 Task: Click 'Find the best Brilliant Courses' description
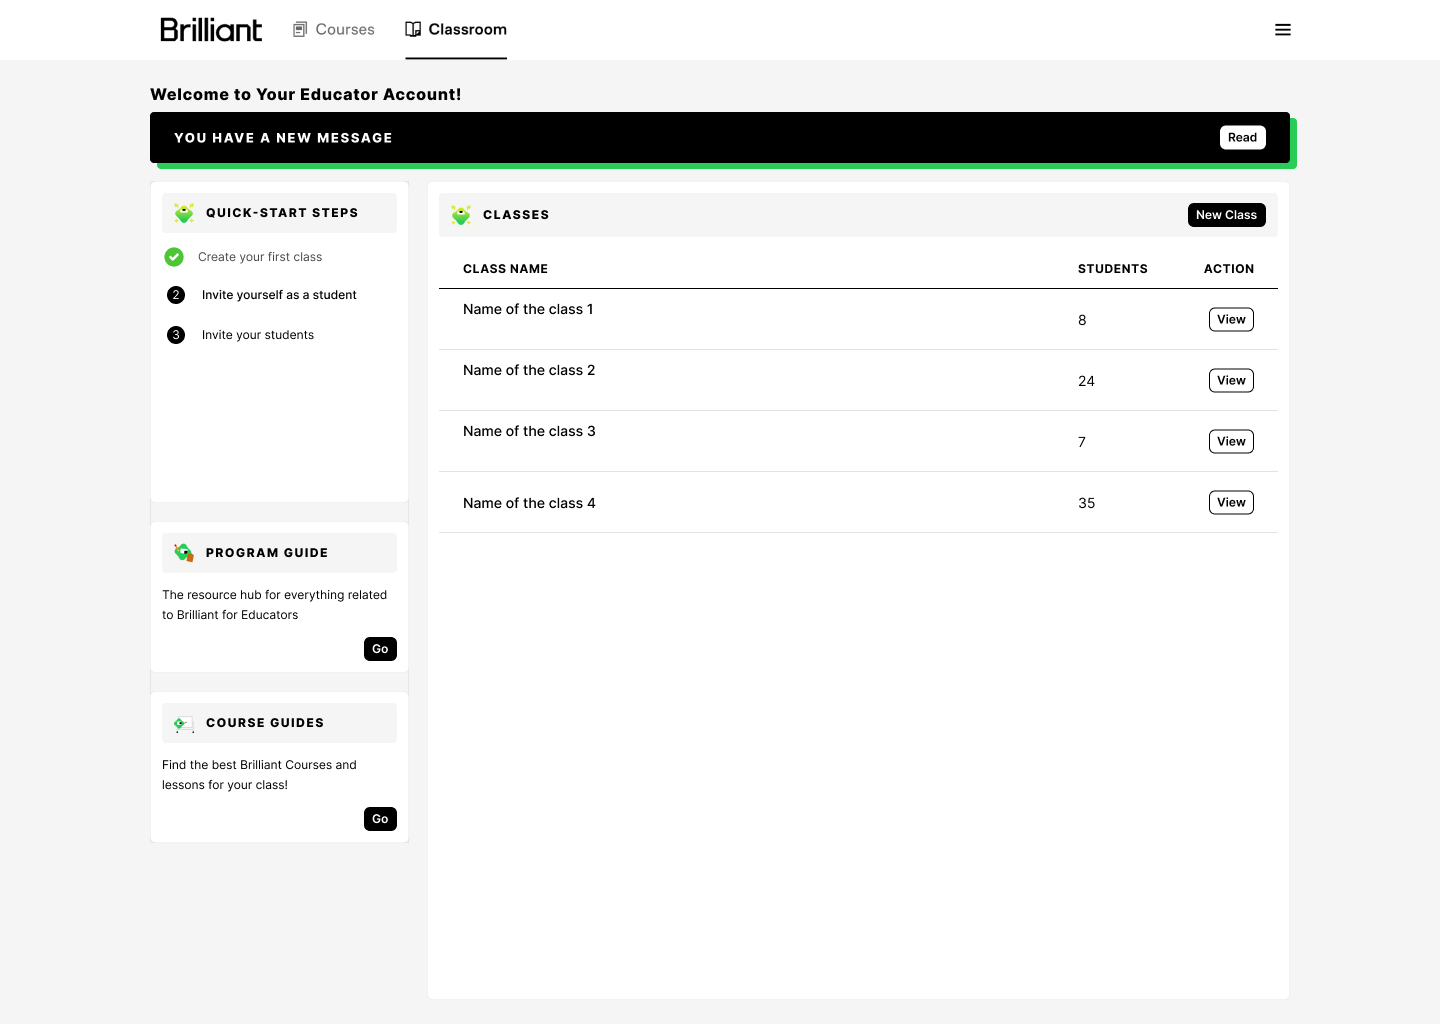click(259, 775)
